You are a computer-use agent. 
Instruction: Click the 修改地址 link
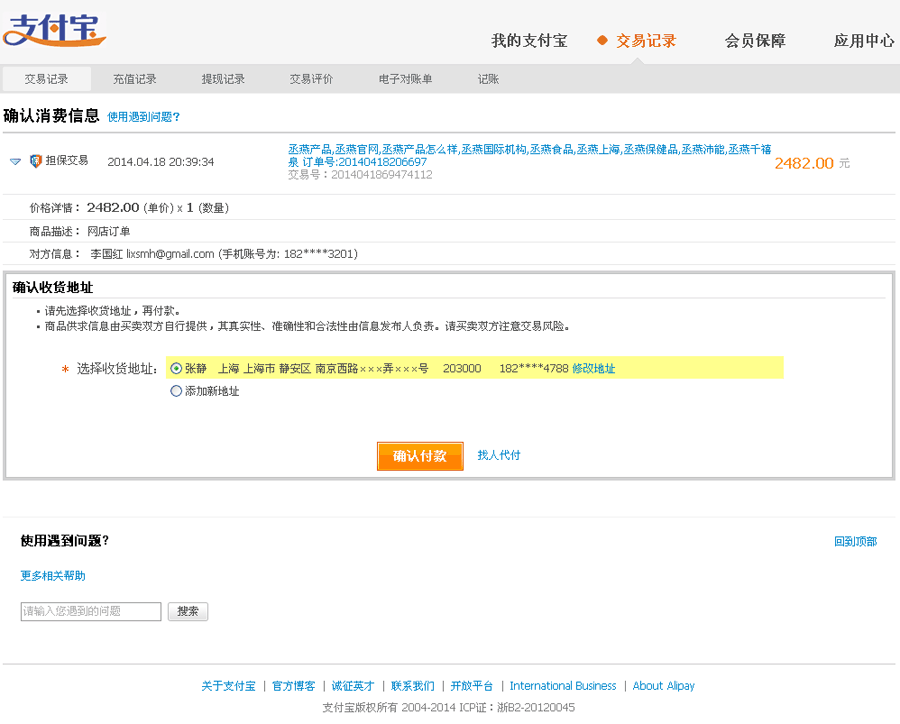[593, 369]
